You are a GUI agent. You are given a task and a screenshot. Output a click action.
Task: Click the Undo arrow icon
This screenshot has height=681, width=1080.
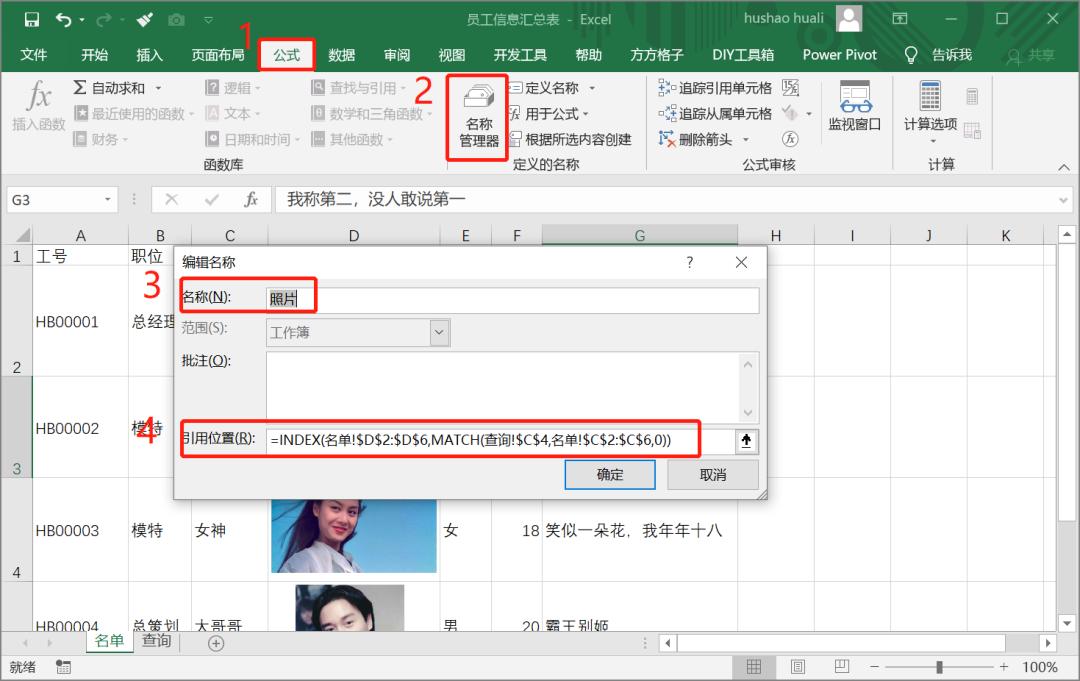pos(62,19)
